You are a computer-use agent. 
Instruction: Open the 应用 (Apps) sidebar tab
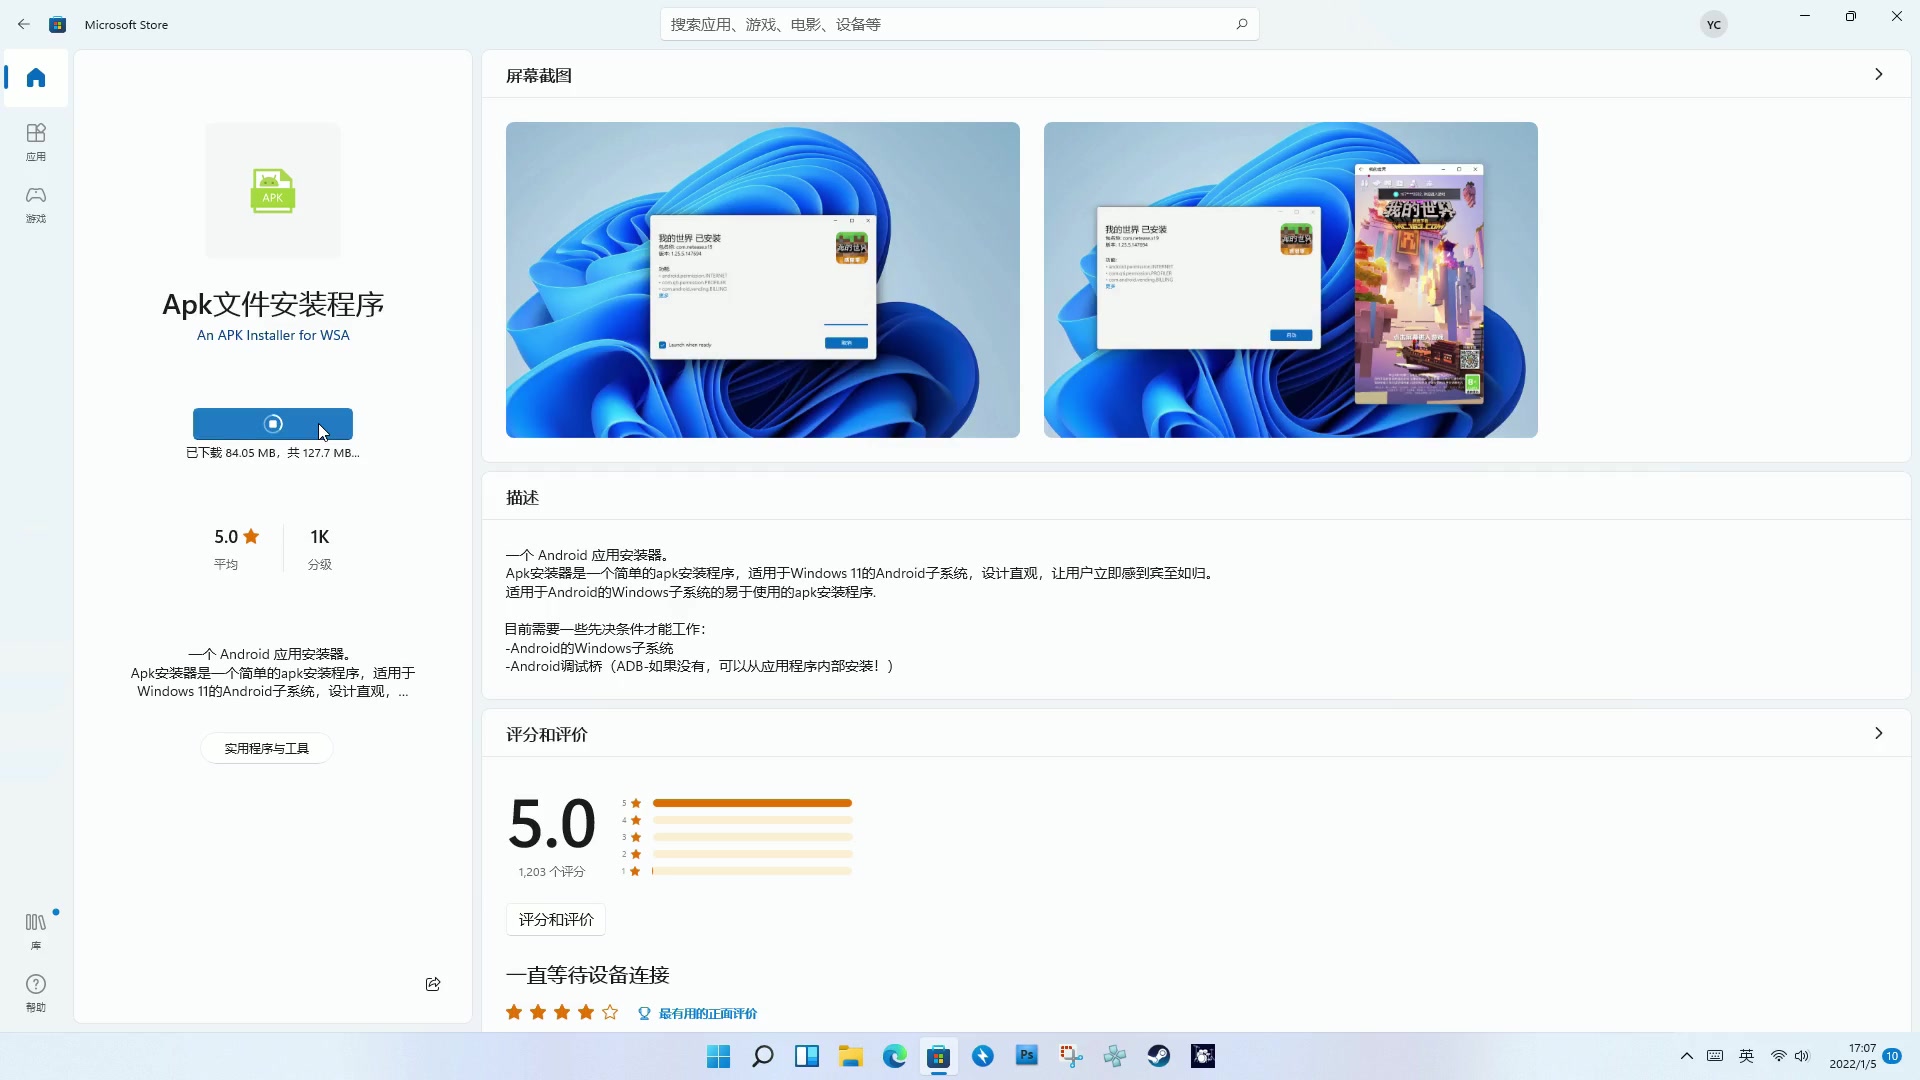36,142
